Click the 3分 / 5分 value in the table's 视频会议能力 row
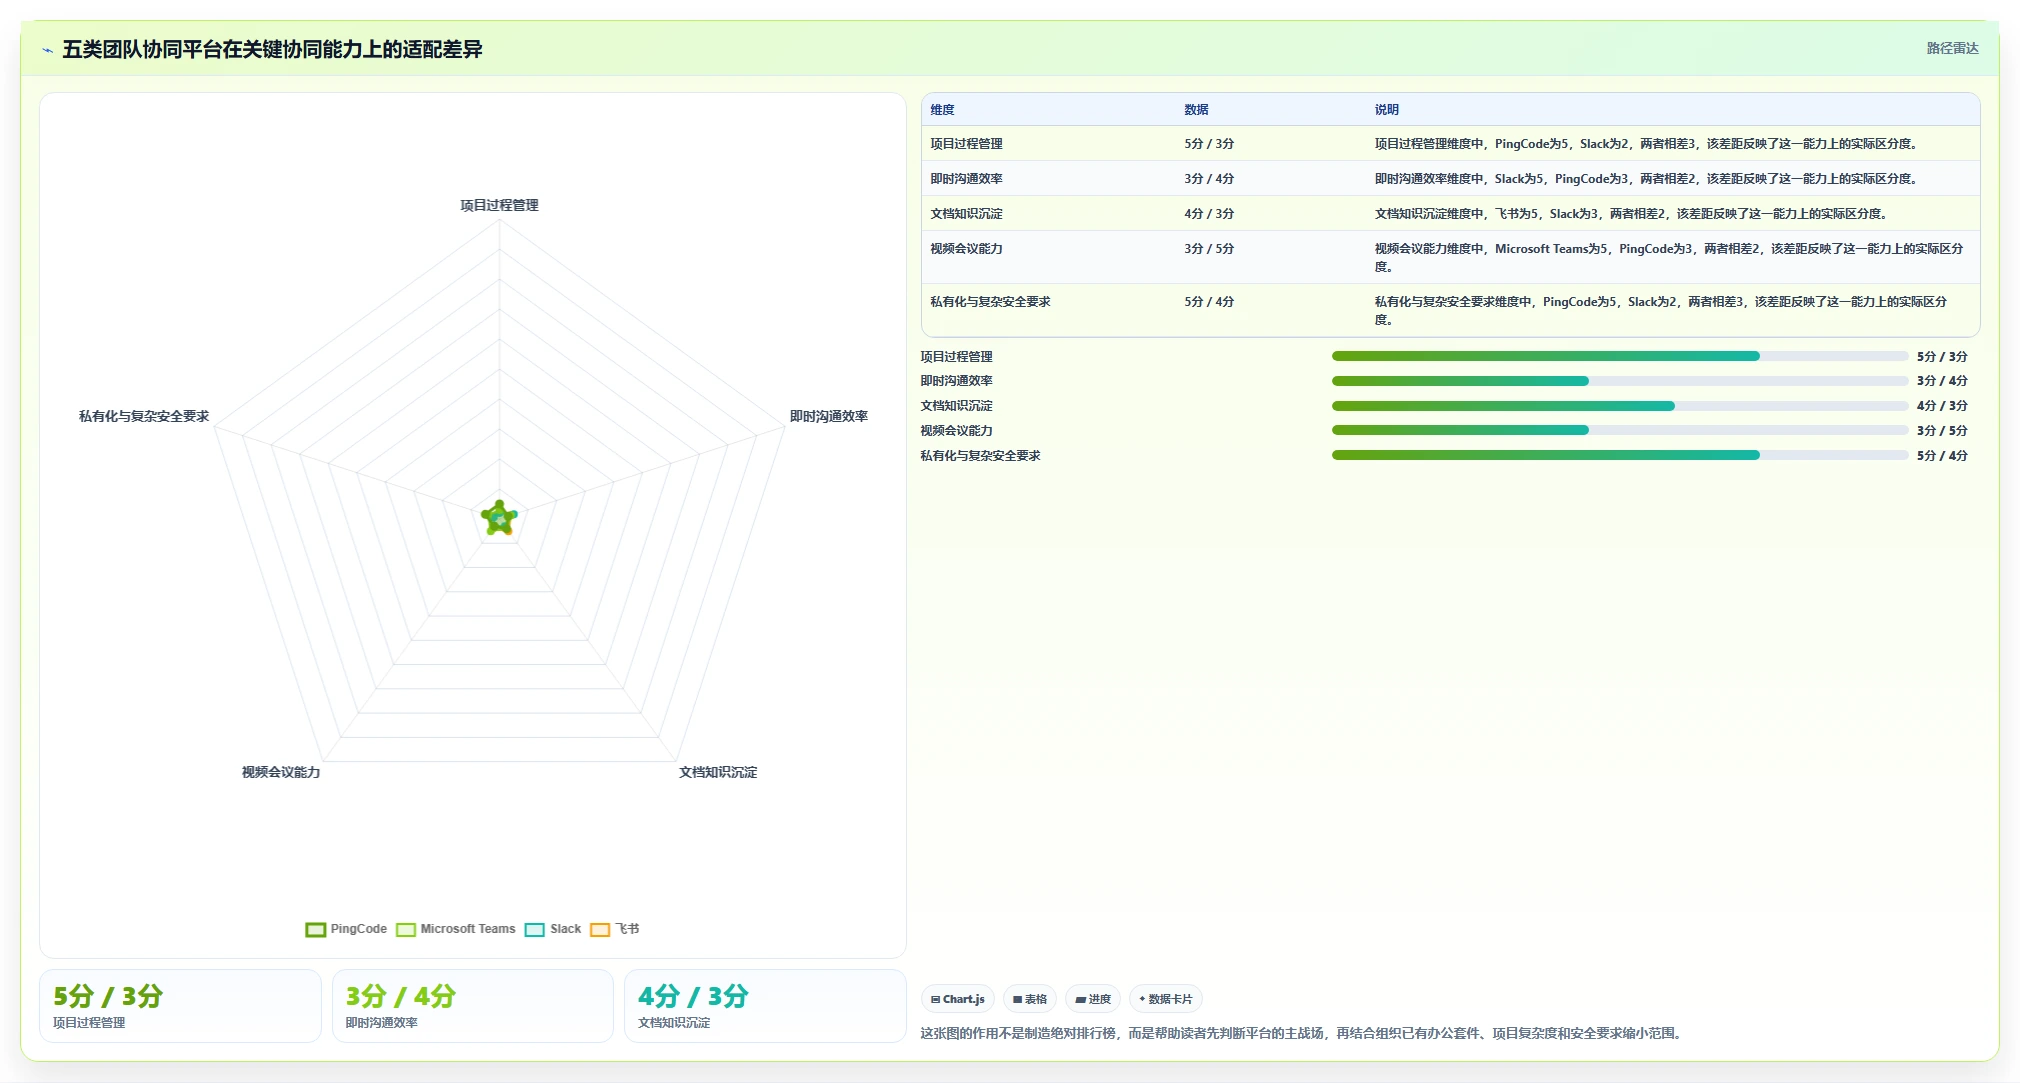 point(1209,249)
